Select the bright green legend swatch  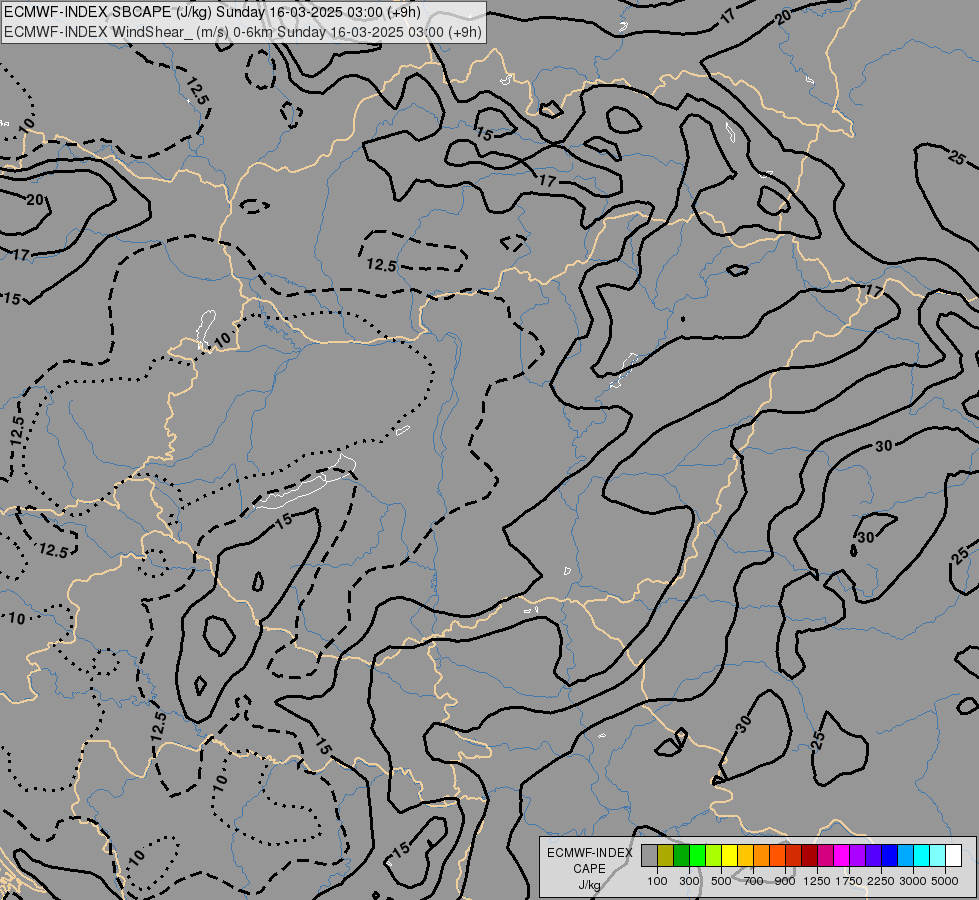[x=697, y=855]
